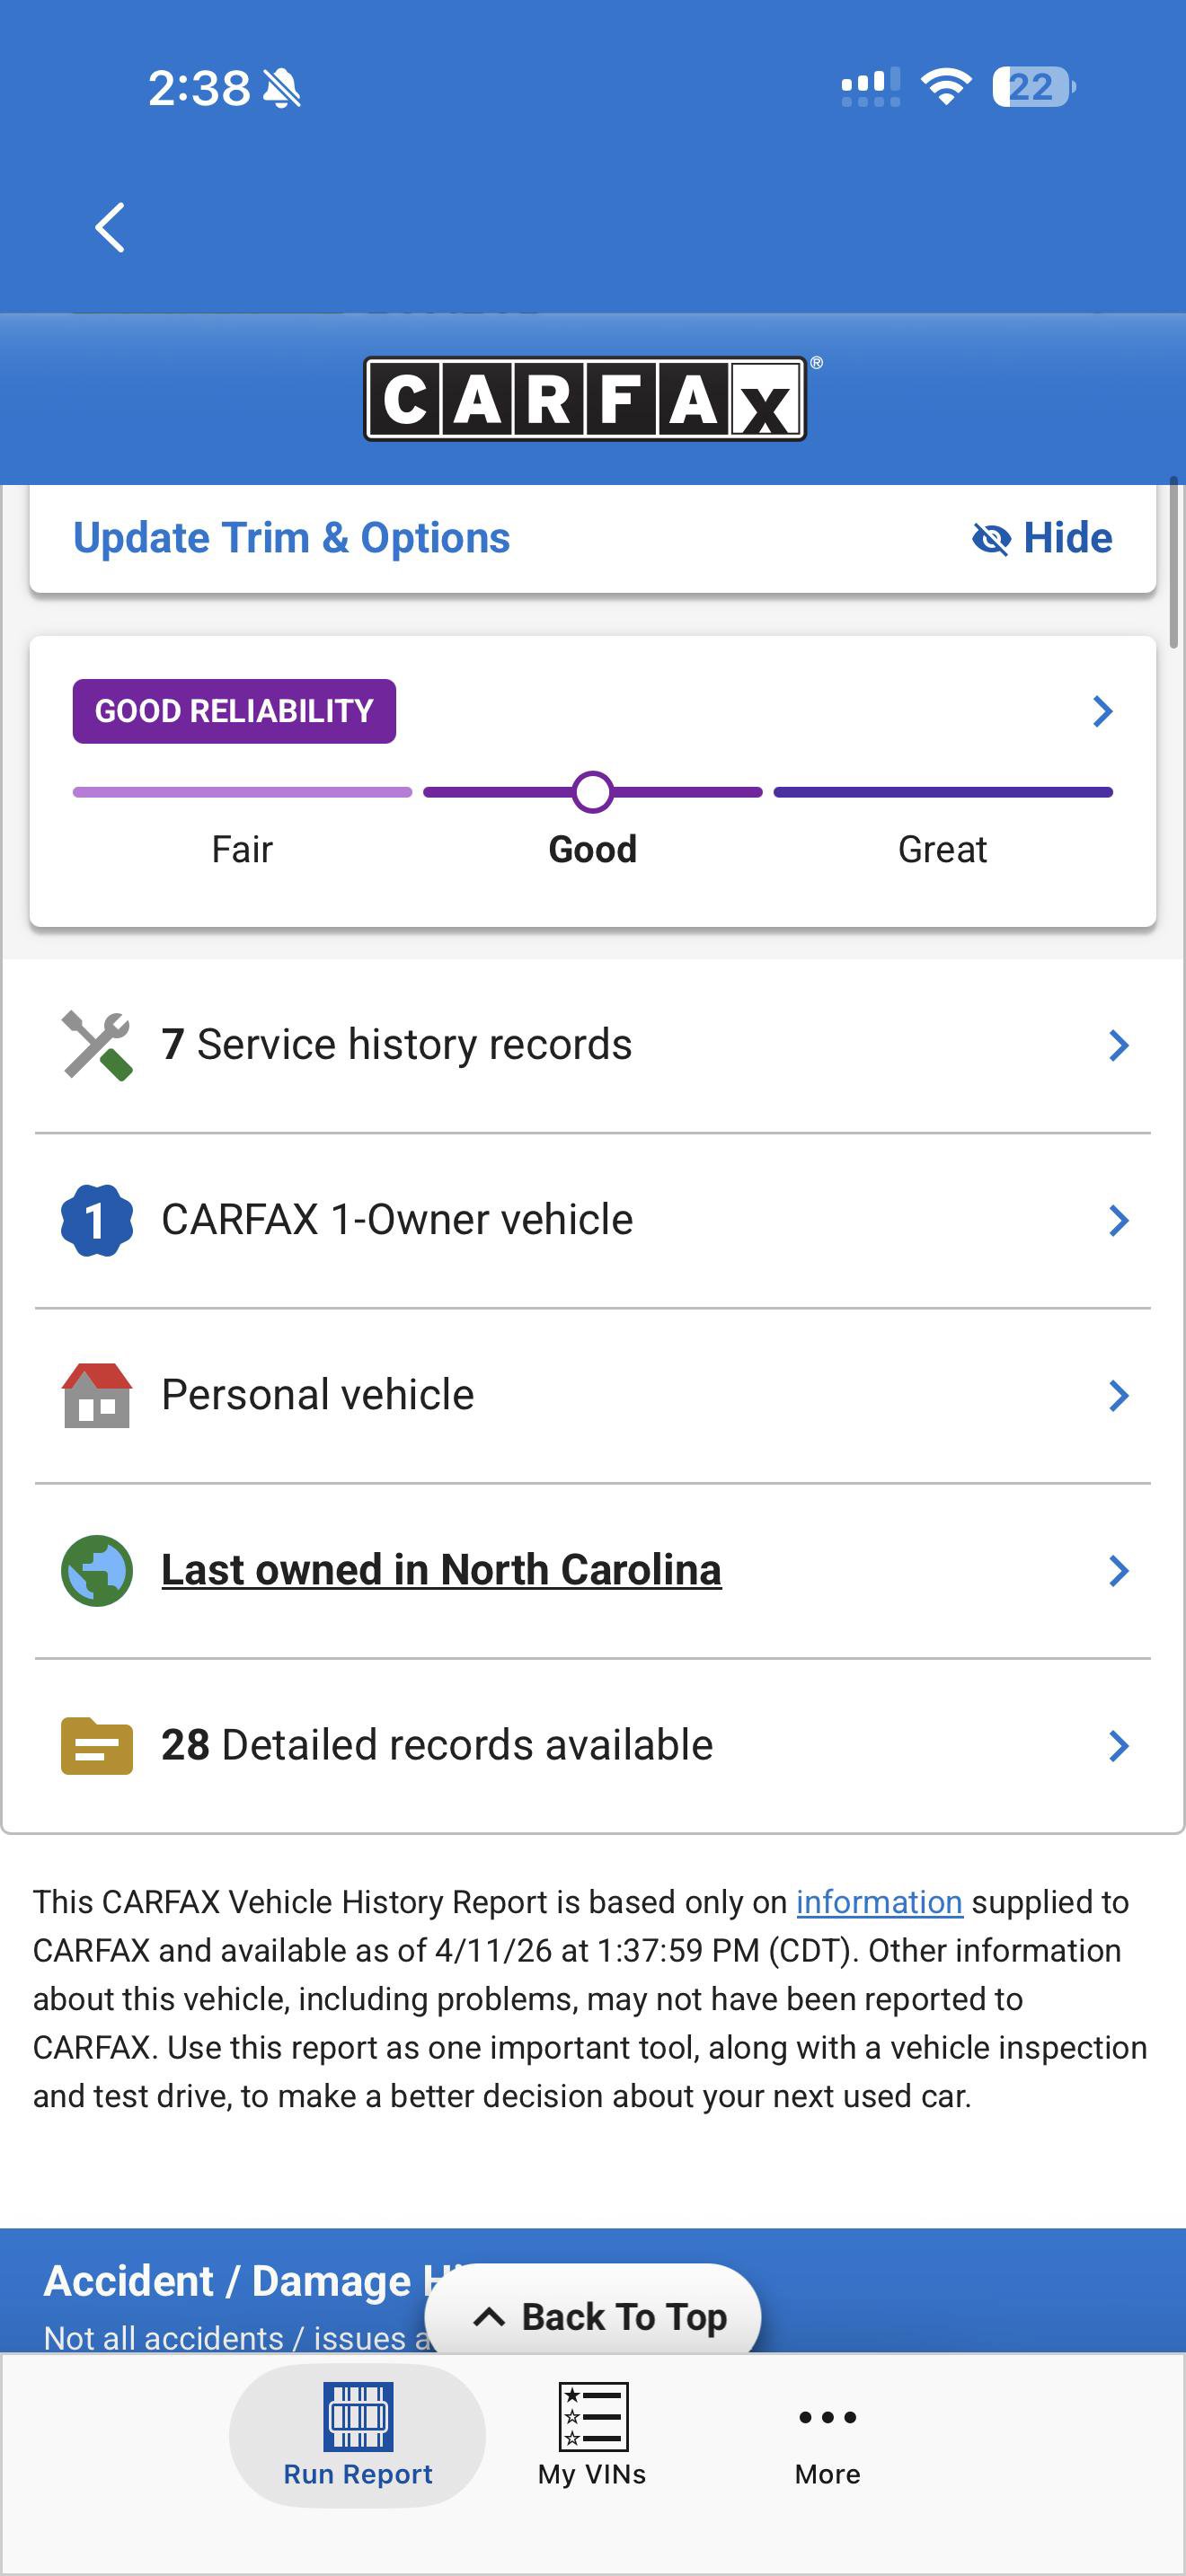This screenshot has height=2576, width=1186.
Task: Tap the 1-Owner blue badge icon
Action: click(96, 1220)
